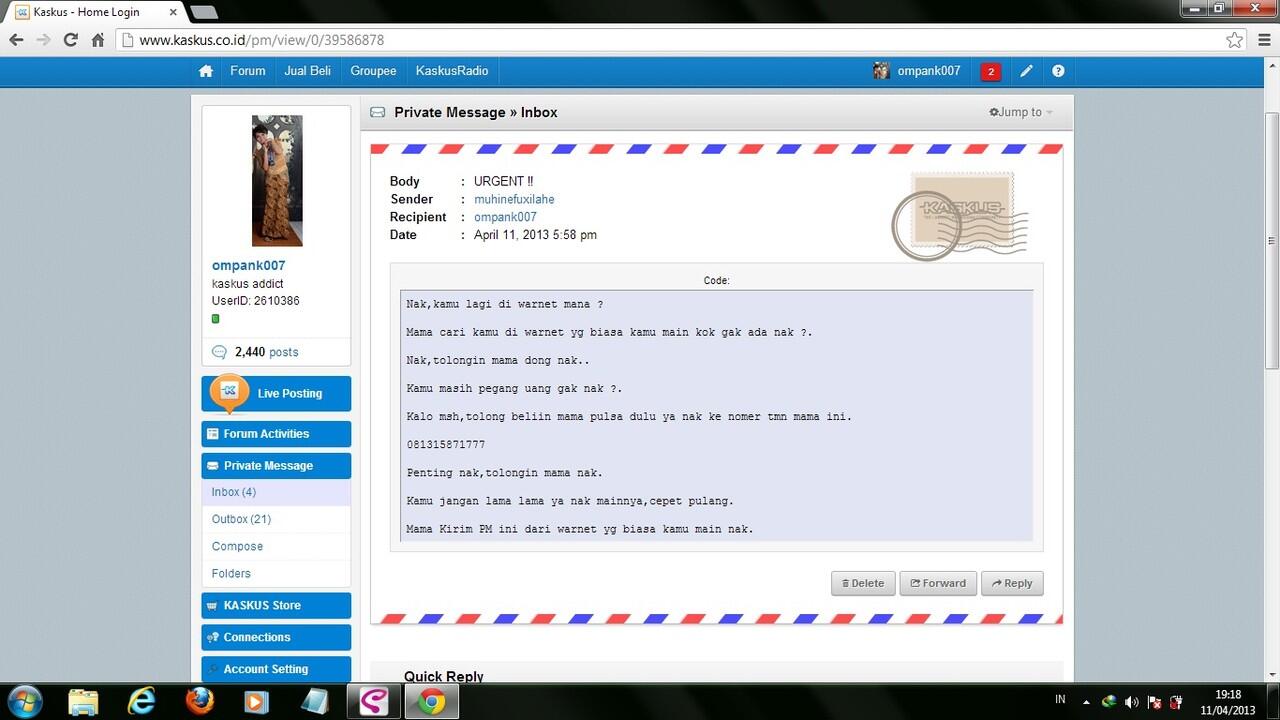Viewport: 1280px width, 720px height.
Task: Click ompank007 name in top navbar
Action: pos(928,71)
